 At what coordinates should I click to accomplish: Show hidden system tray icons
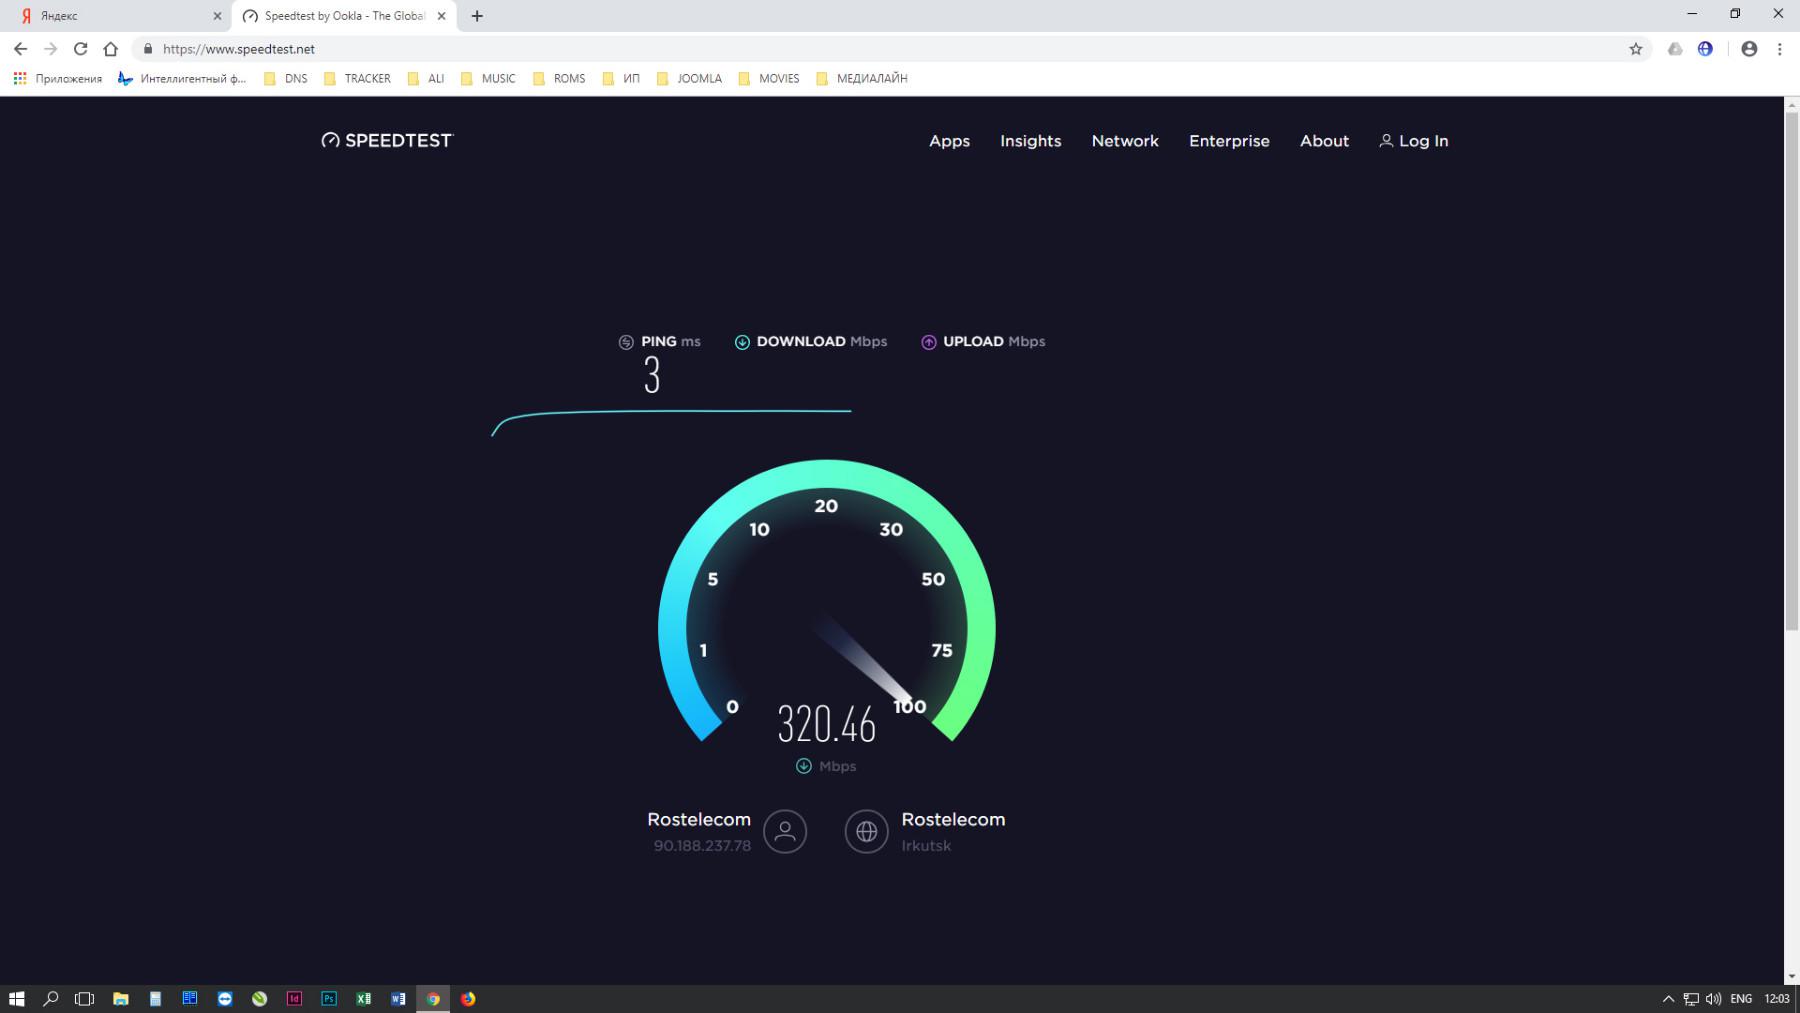[1668, 998]
